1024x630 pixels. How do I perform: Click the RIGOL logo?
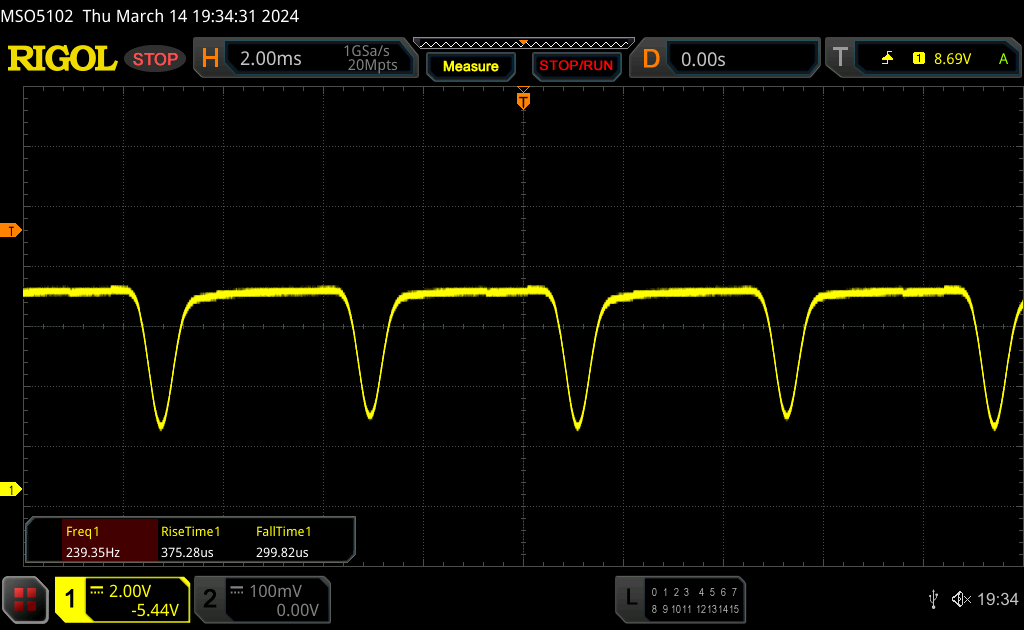pos(62,59)
